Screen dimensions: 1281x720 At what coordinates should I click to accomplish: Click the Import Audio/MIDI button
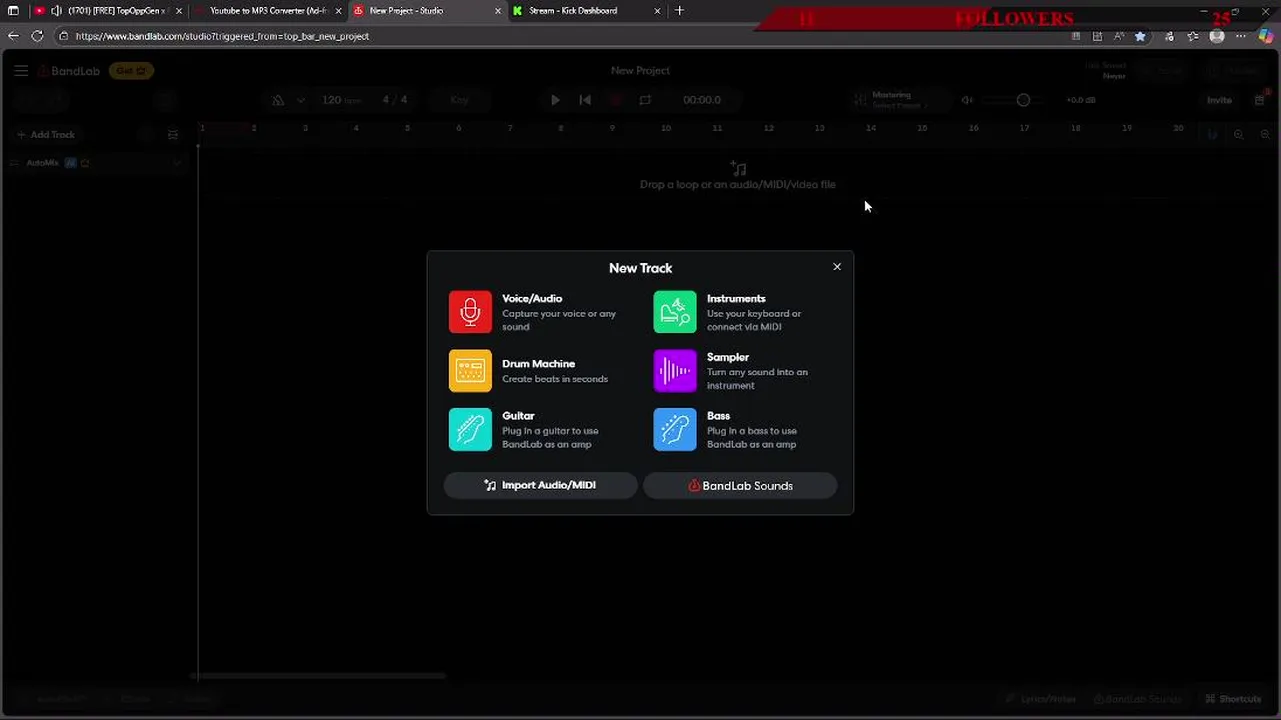[540, 485]
